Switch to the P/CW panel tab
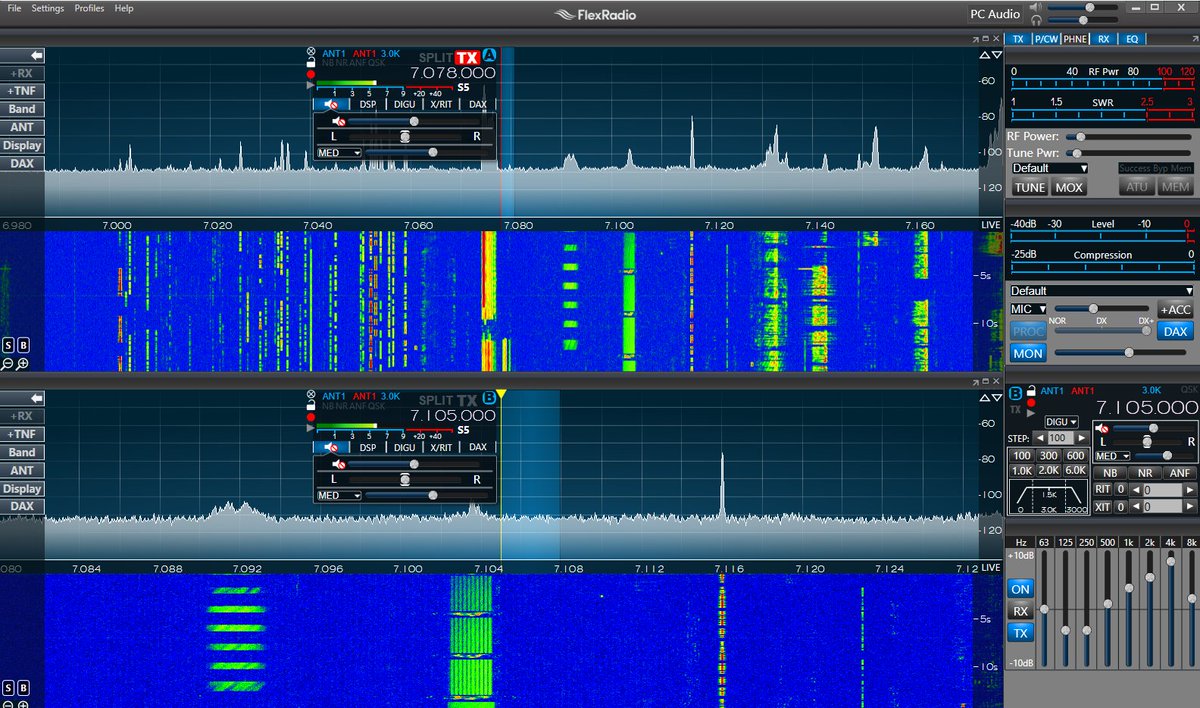Viewport: 1200px width, 708px height. (x=1046, y=39)
